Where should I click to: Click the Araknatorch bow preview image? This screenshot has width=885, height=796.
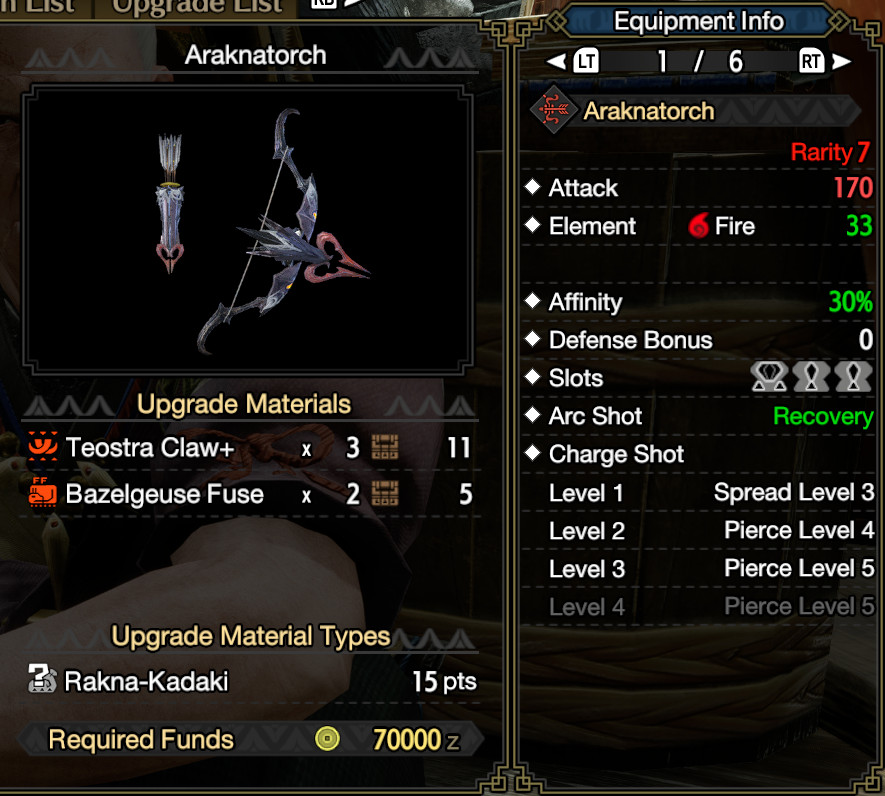point(247,230)
